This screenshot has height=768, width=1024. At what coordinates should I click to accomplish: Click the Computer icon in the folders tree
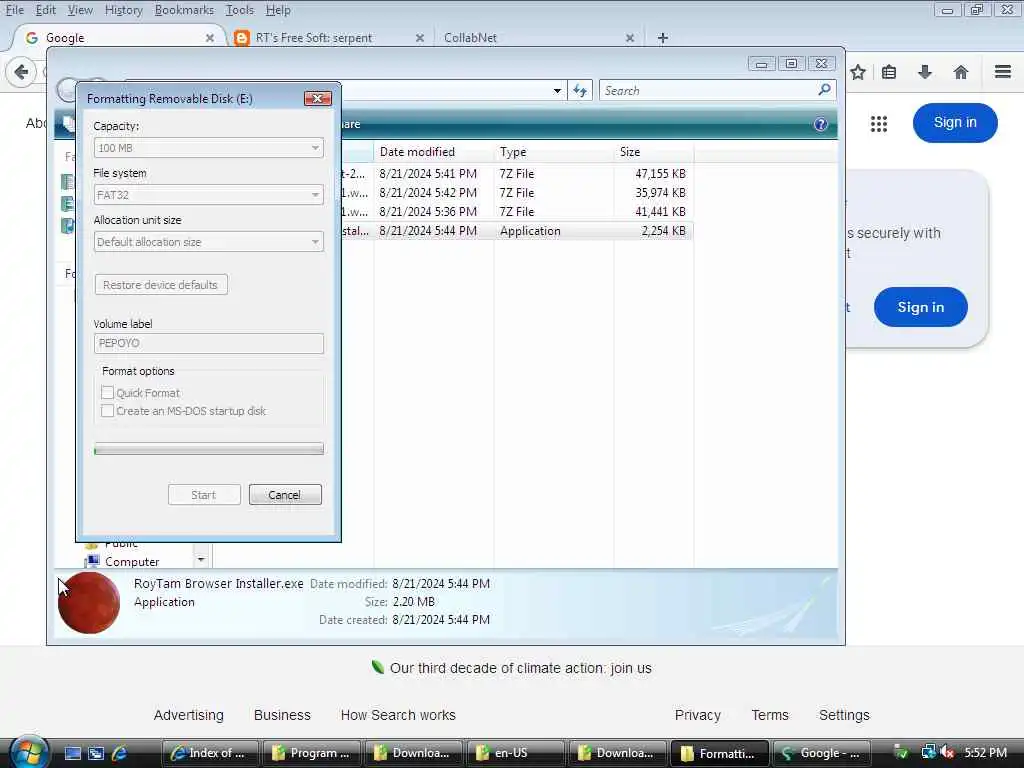pyautogui.click(x=93, y=561)
